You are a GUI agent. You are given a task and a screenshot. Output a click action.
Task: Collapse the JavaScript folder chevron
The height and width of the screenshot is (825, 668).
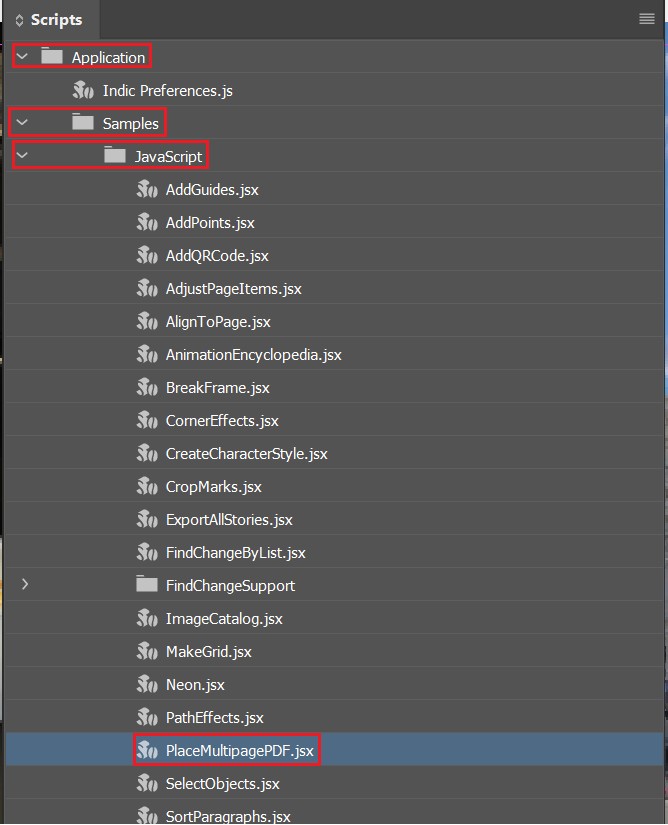pos(22,155)
